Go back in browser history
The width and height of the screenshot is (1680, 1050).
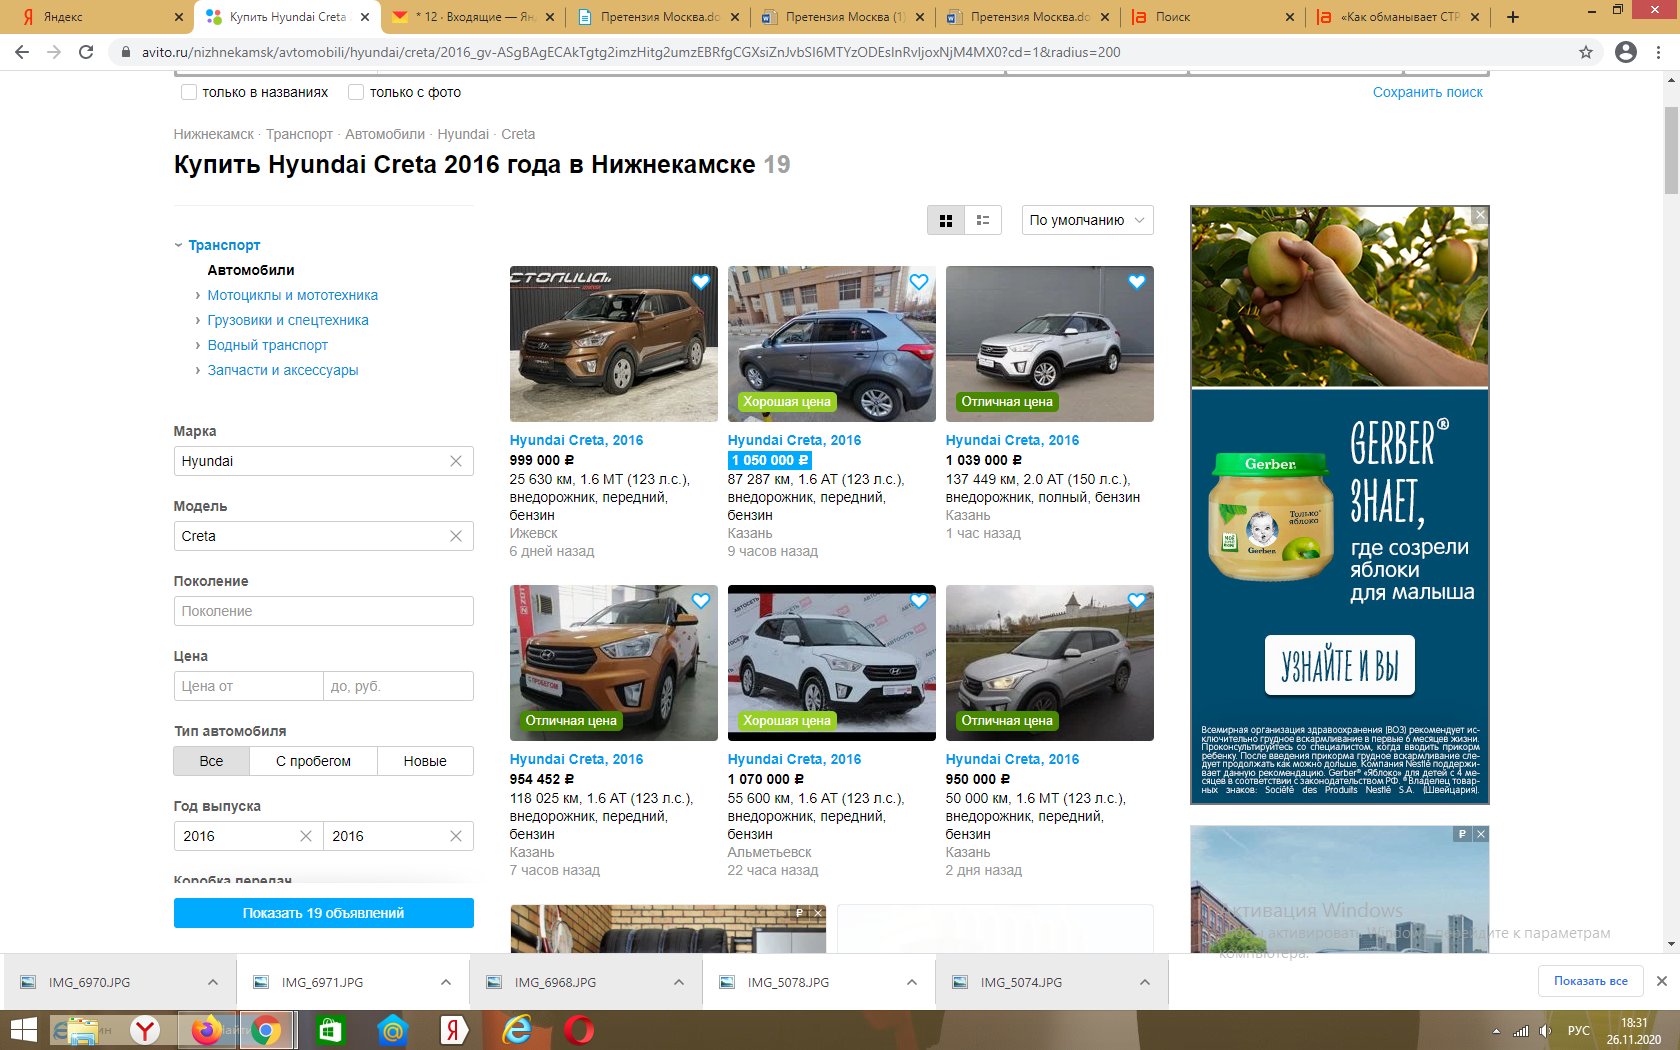pos(22,52)
